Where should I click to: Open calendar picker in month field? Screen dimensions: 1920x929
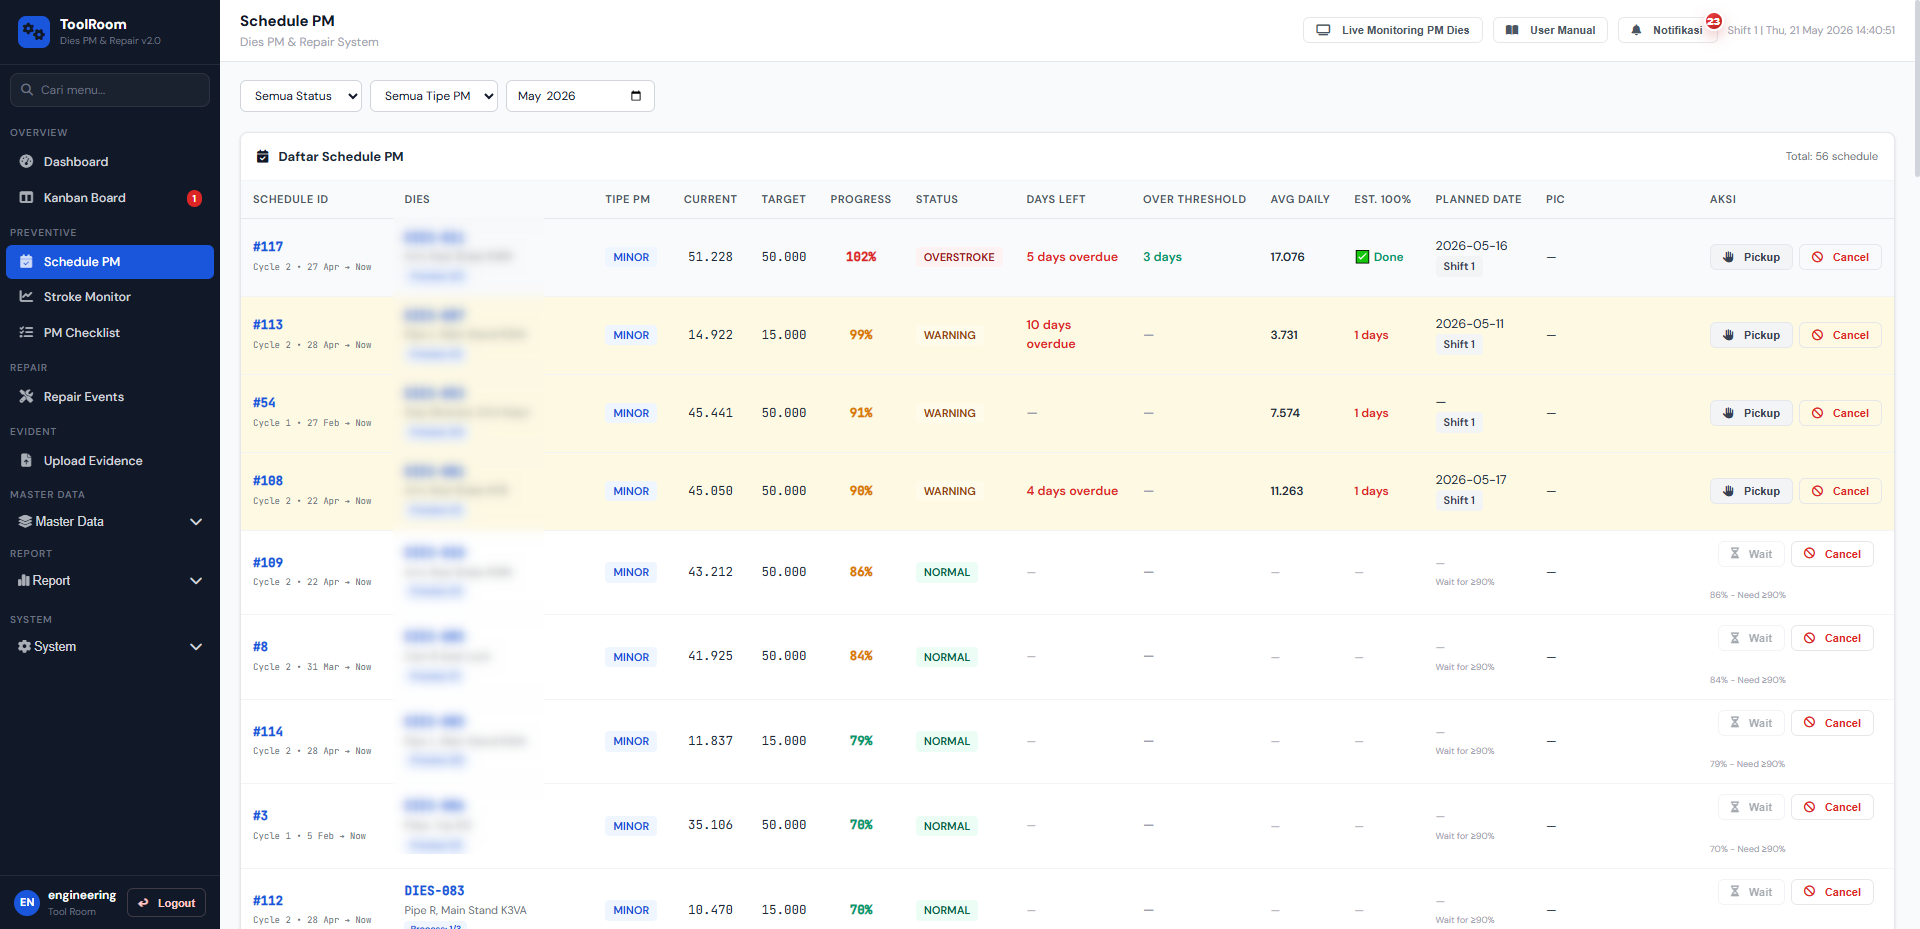(636, 96)
